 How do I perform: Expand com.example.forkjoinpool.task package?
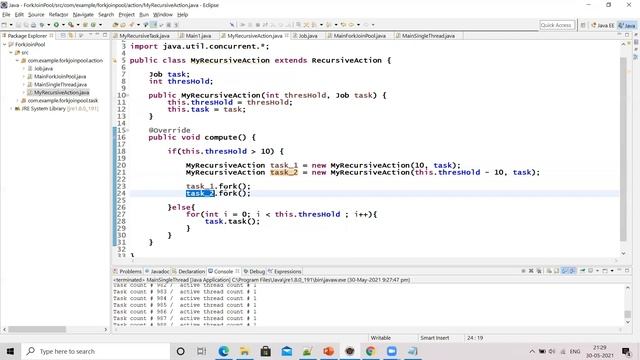(x=18, y=100)
